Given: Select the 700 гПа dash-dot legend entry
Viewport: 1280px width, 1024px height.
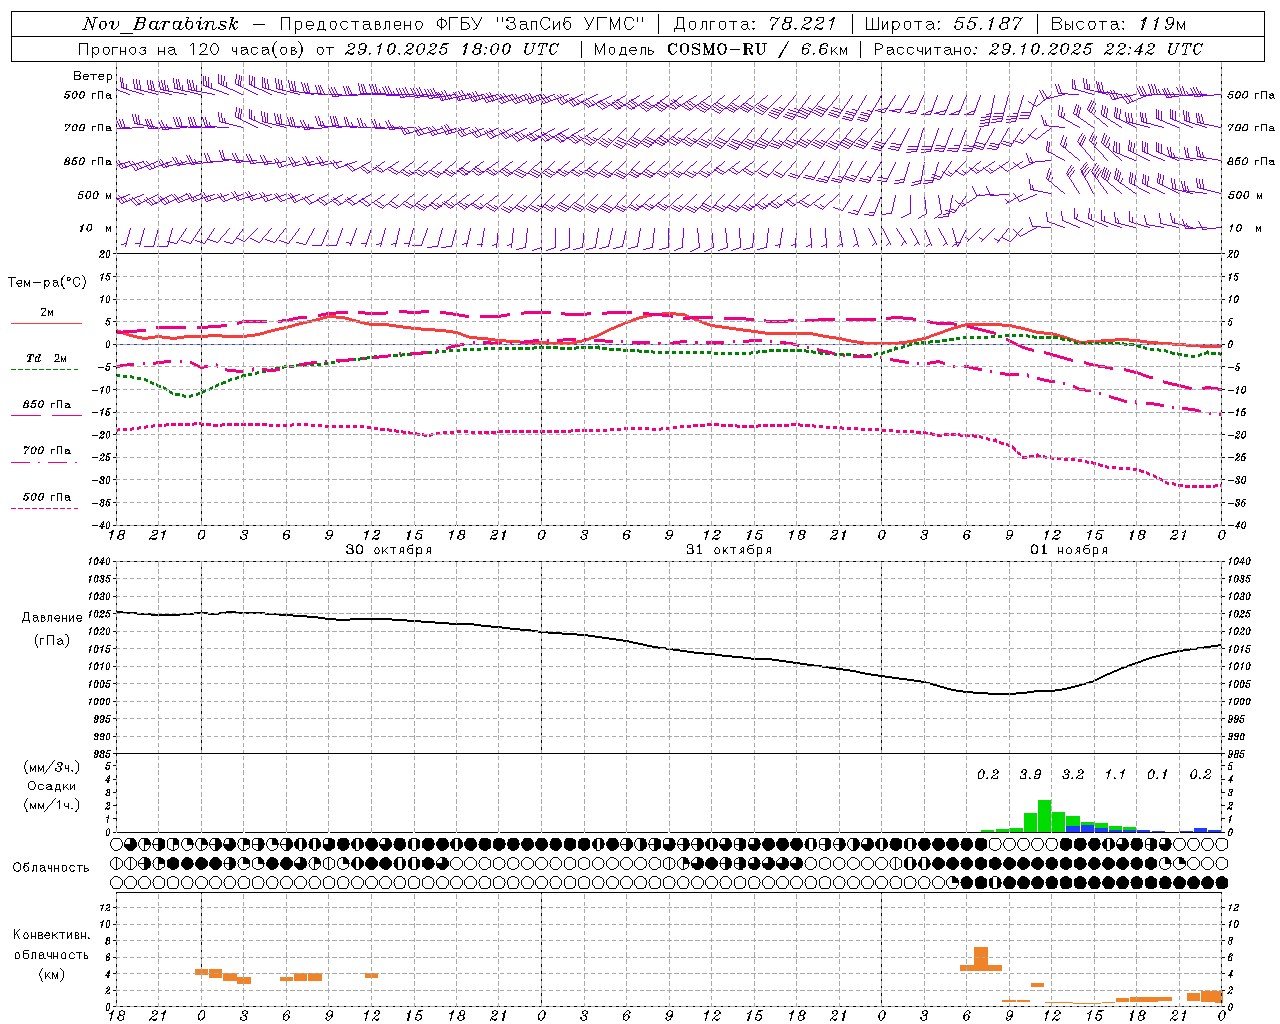Looking at the screenshot, I should (x=47, y=451).
